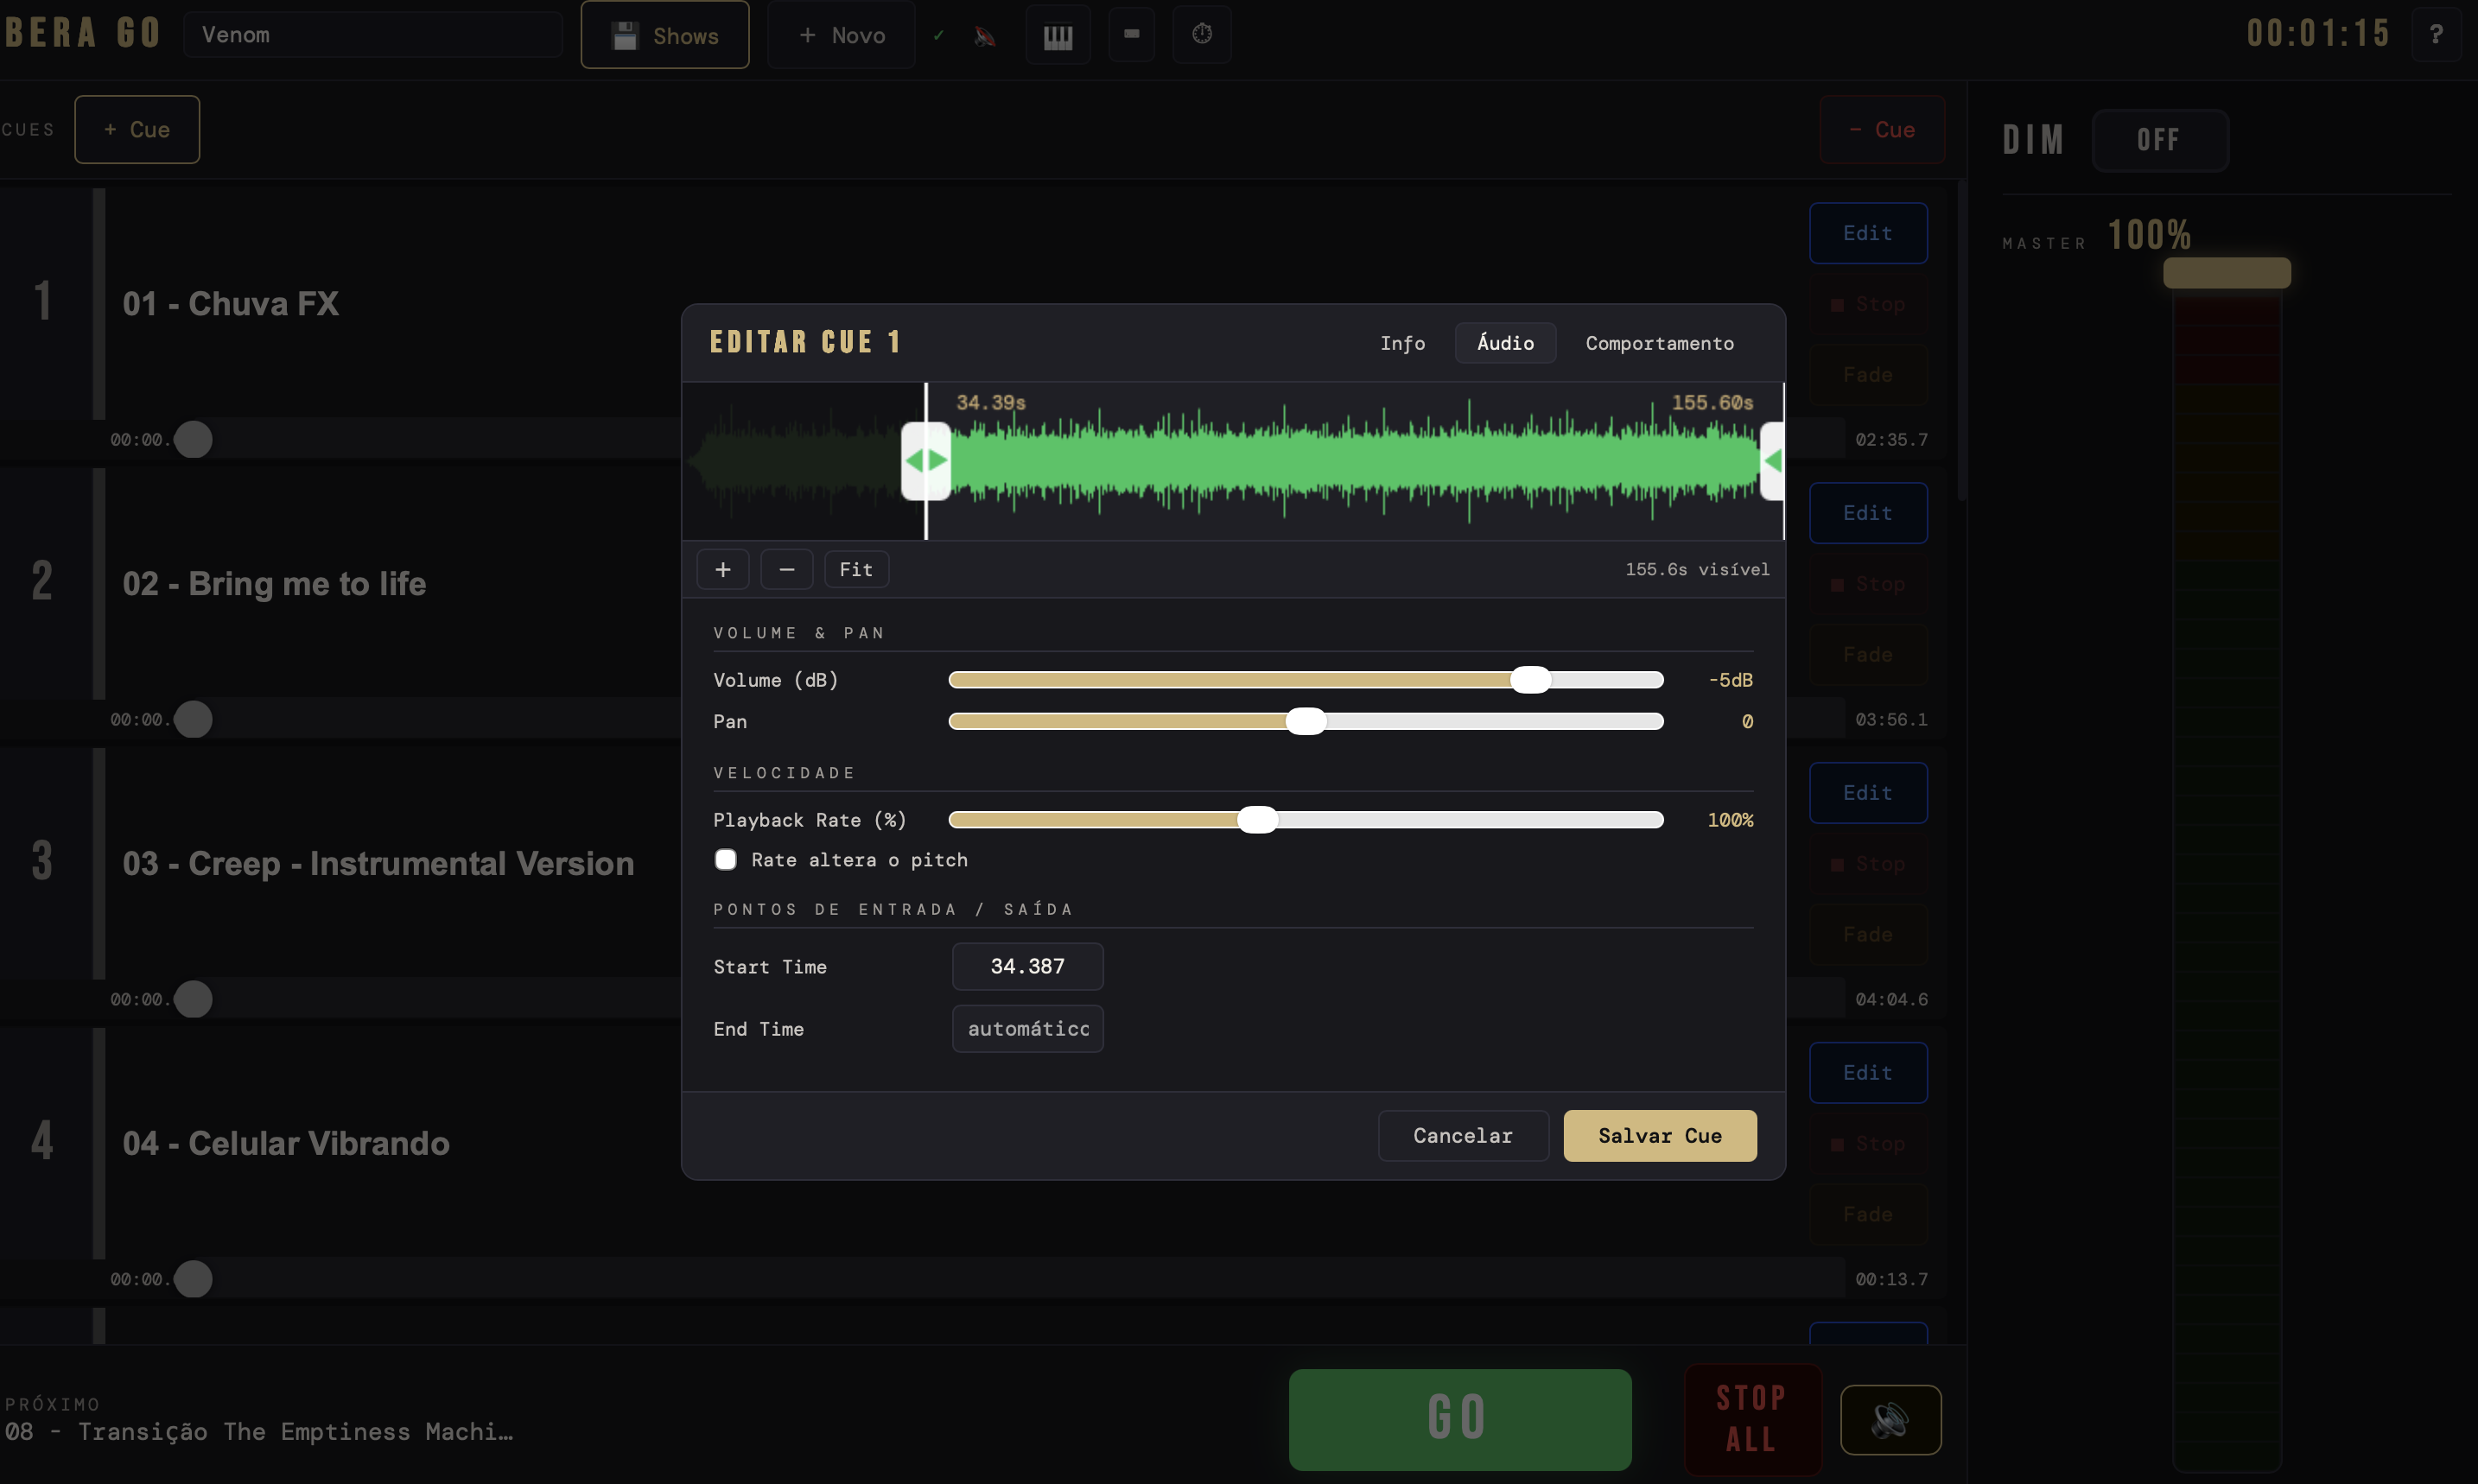Cancel editing with Cancelar
The image size is (2478, 1484).
pos(1463,1136)
